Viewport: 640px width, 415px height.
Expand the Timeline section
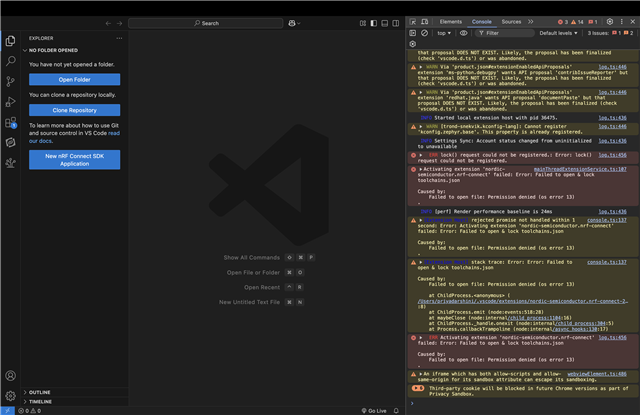click(76, 402)
